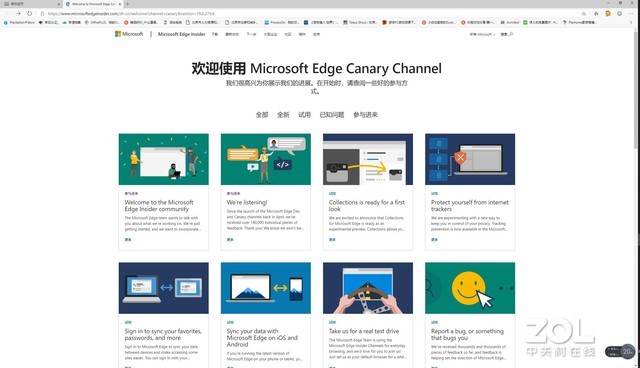Click the Report a bug title

tap(467, 335)
